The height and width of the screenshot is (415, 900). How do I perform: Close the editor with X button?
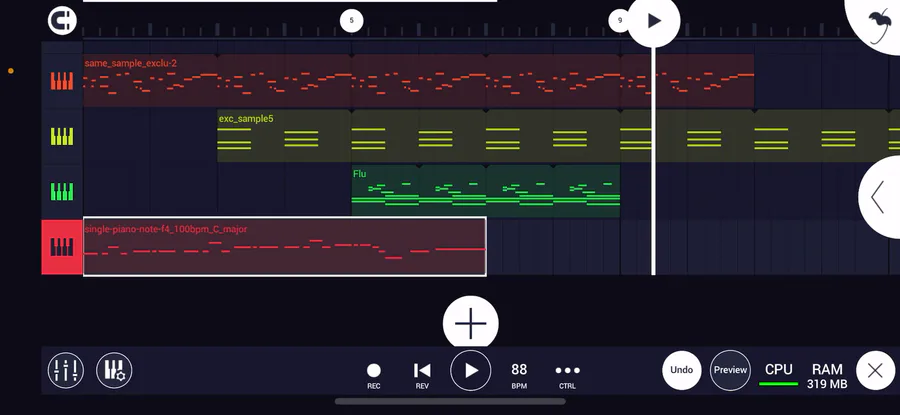tap(875, 370)
